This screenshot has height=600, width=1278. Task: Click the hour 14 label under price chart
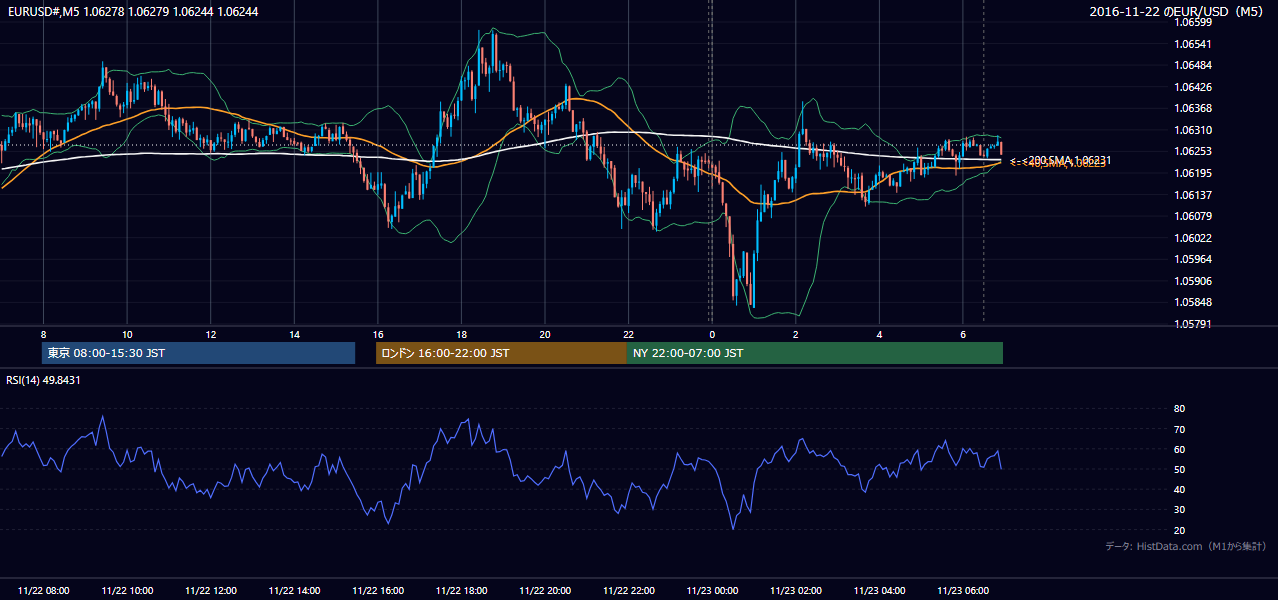tap(294, 334)
